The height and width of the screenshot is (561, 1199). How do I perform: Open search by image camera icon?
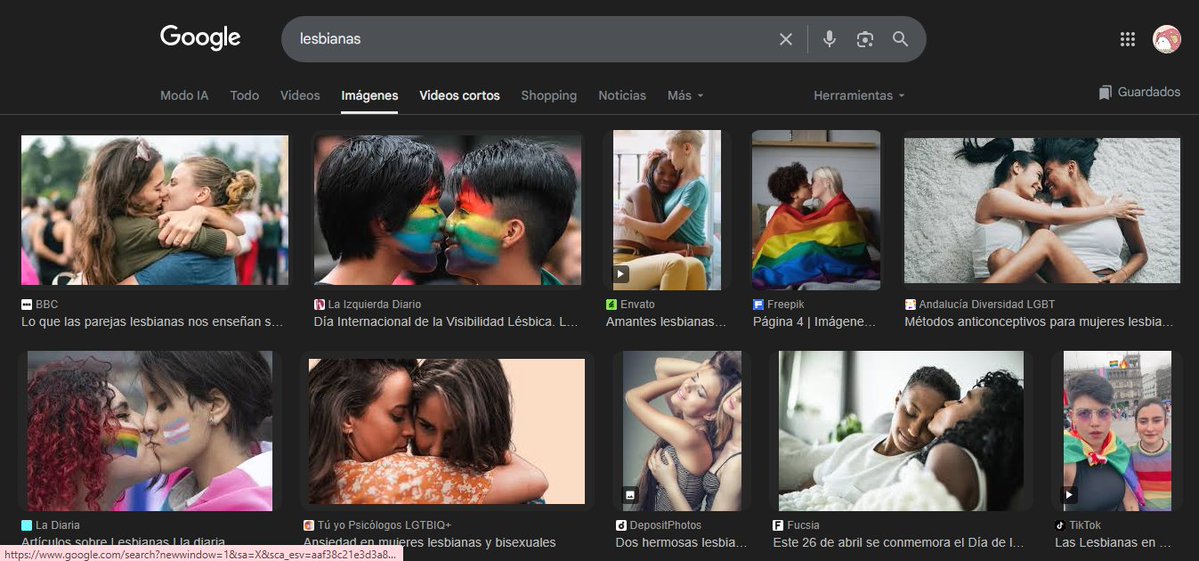pos(865,39)
